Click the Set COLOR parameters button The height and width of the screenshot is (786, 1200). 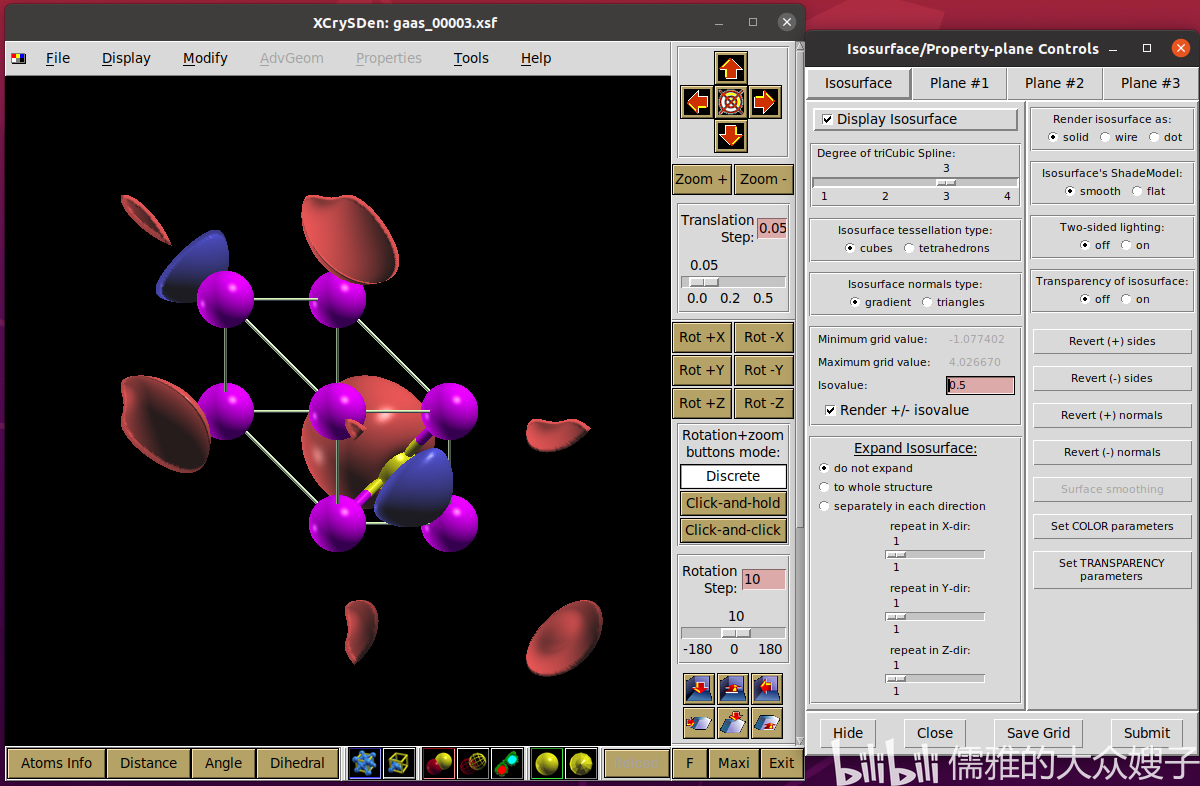[x=1112, y=526]
